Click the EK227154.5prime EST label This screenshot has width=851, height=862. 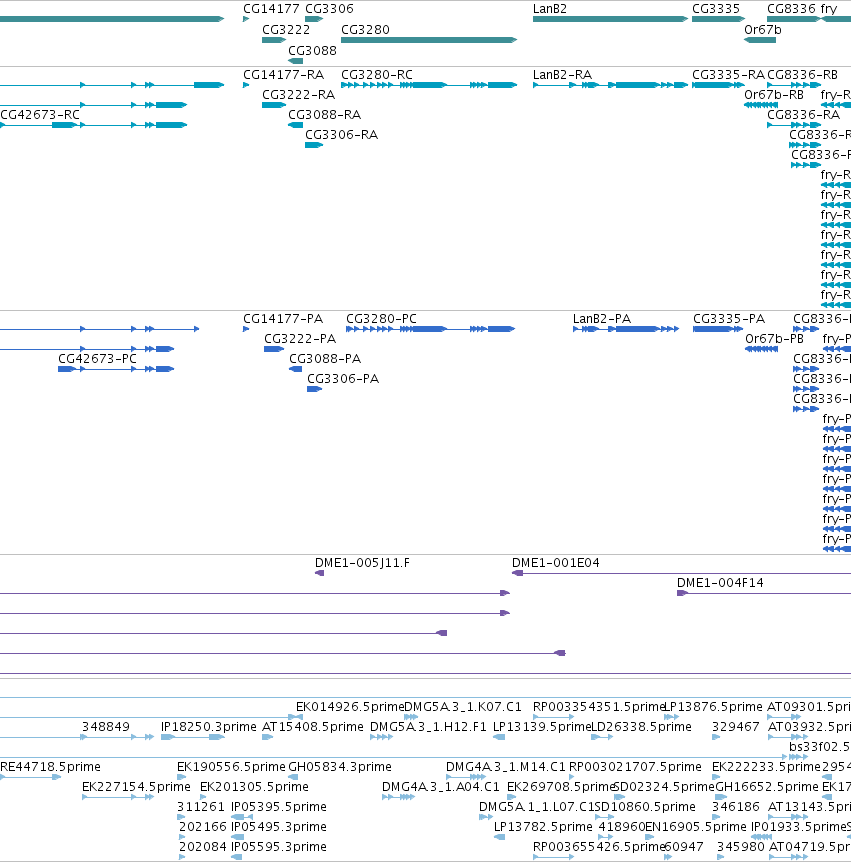136,787
